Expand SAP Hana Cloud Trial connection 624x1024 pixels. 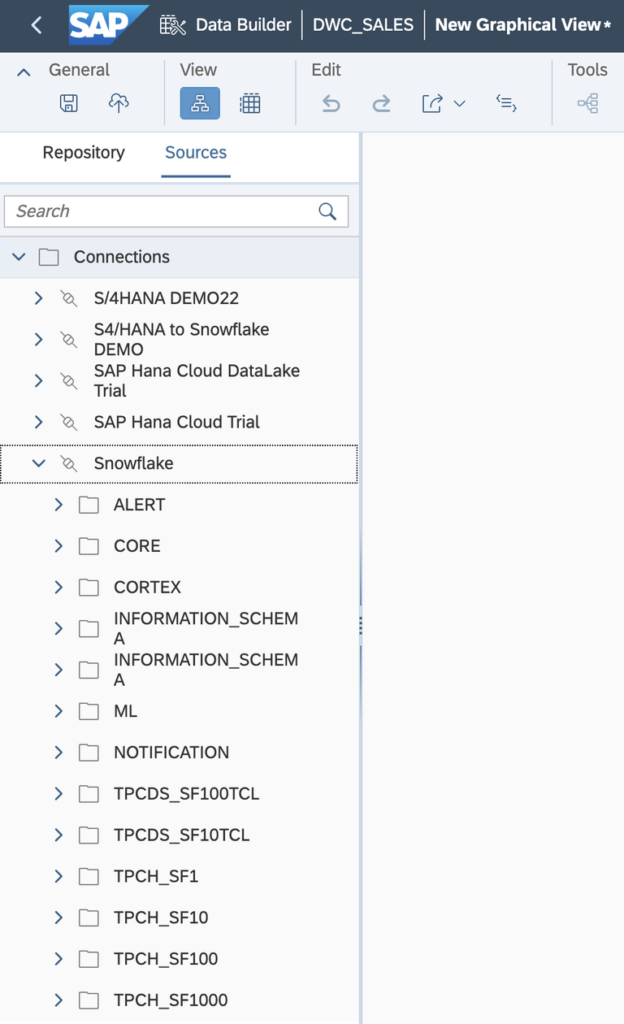coord(39,422)
